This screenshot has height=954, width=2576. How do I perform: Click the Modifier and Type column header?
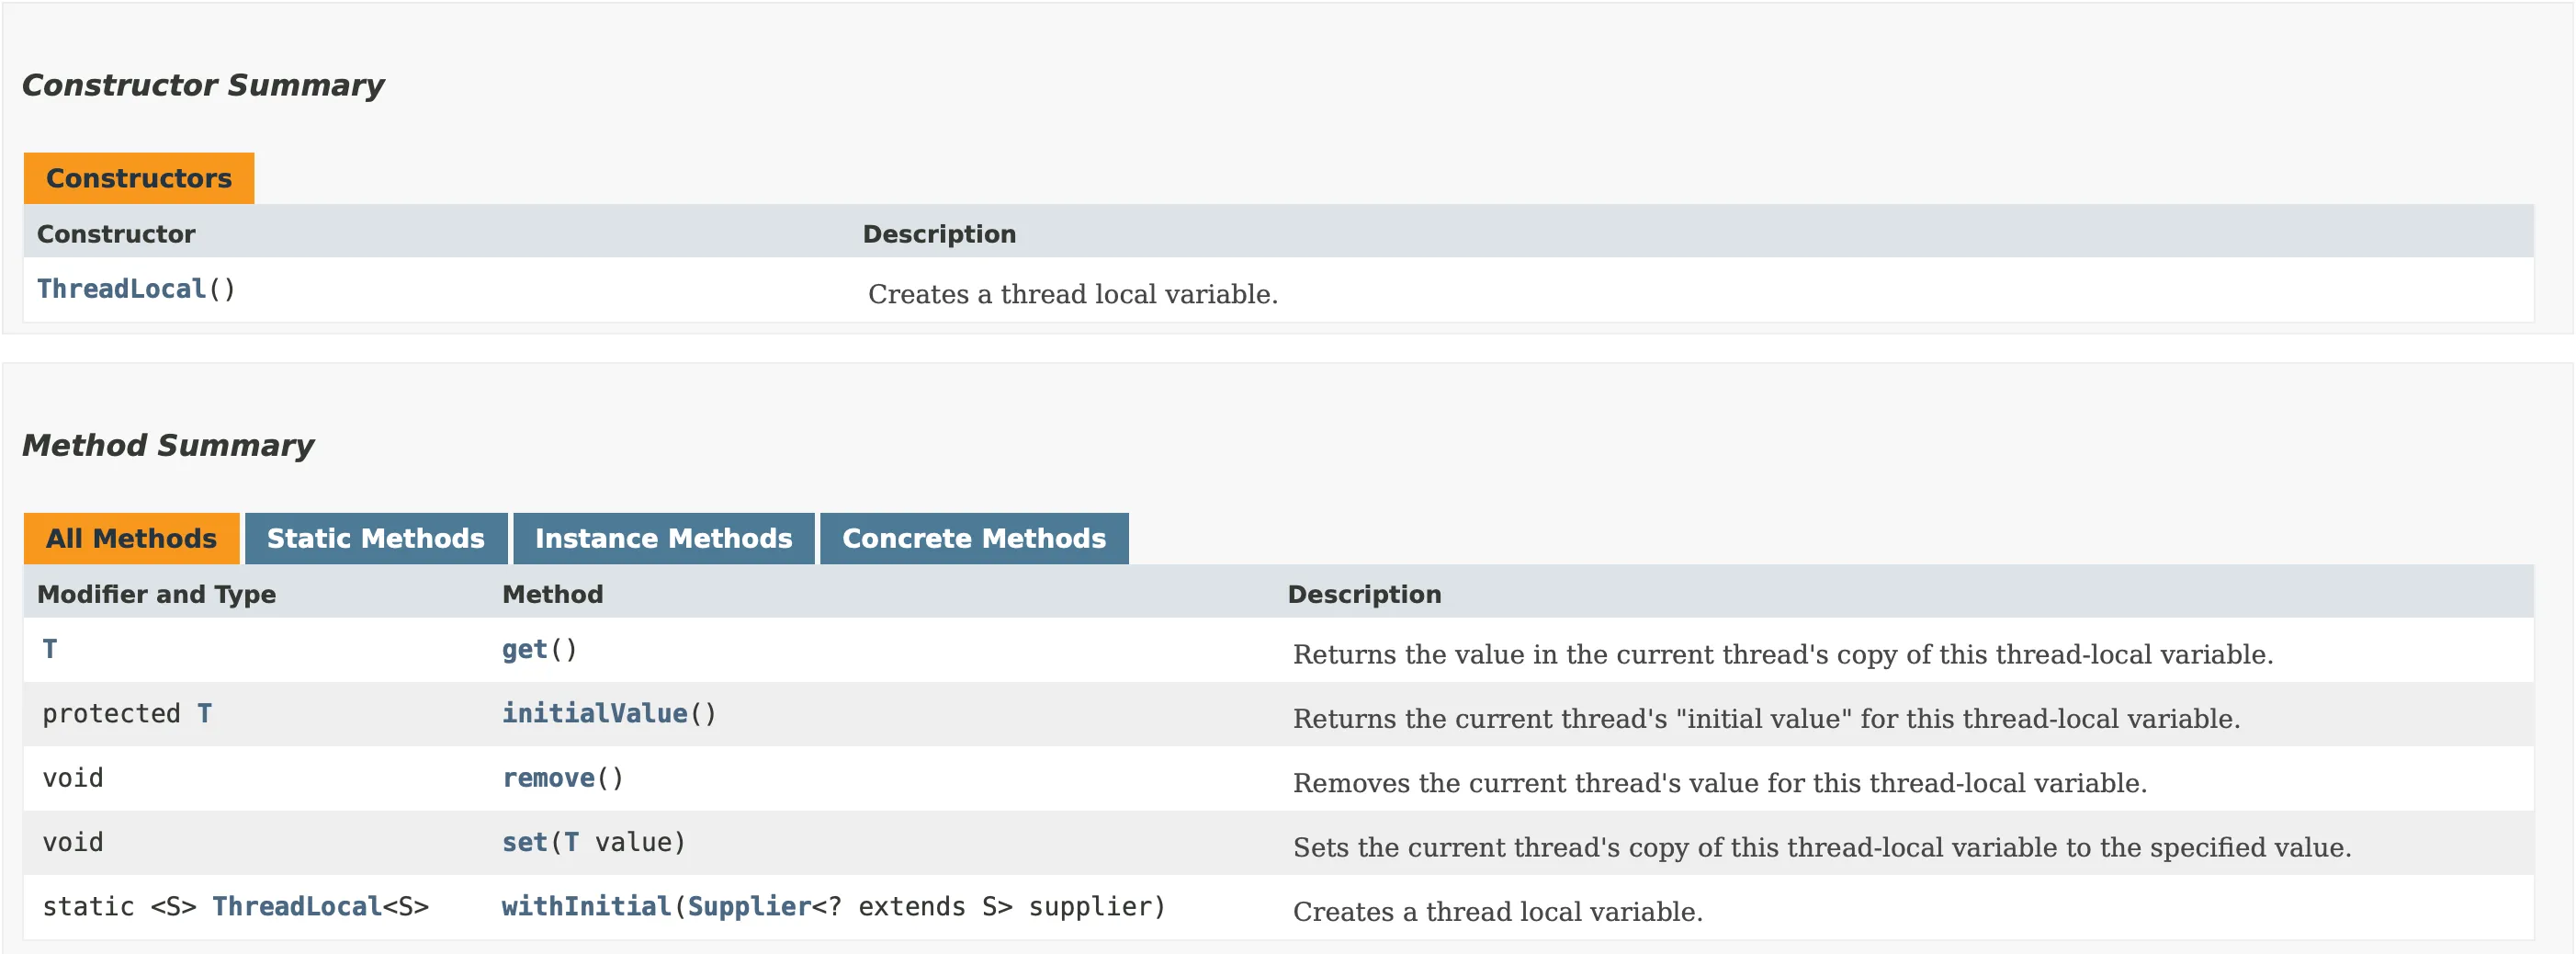[156, 594]
